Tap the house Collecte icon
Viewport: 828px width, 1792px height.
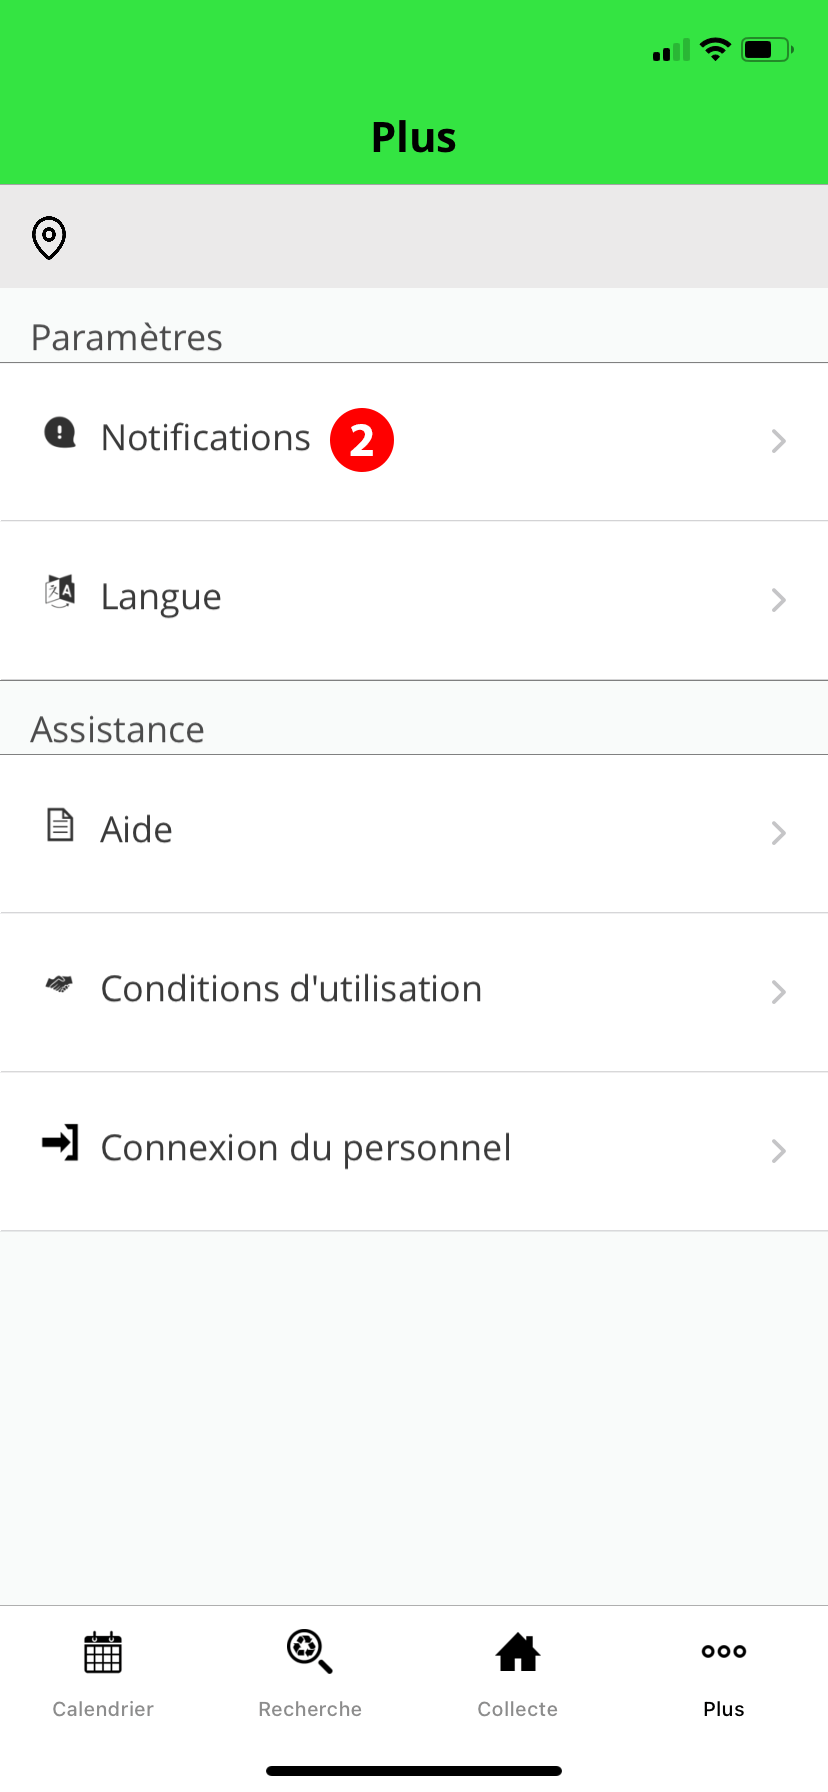pyautogui.click(x=518, y=1652)
